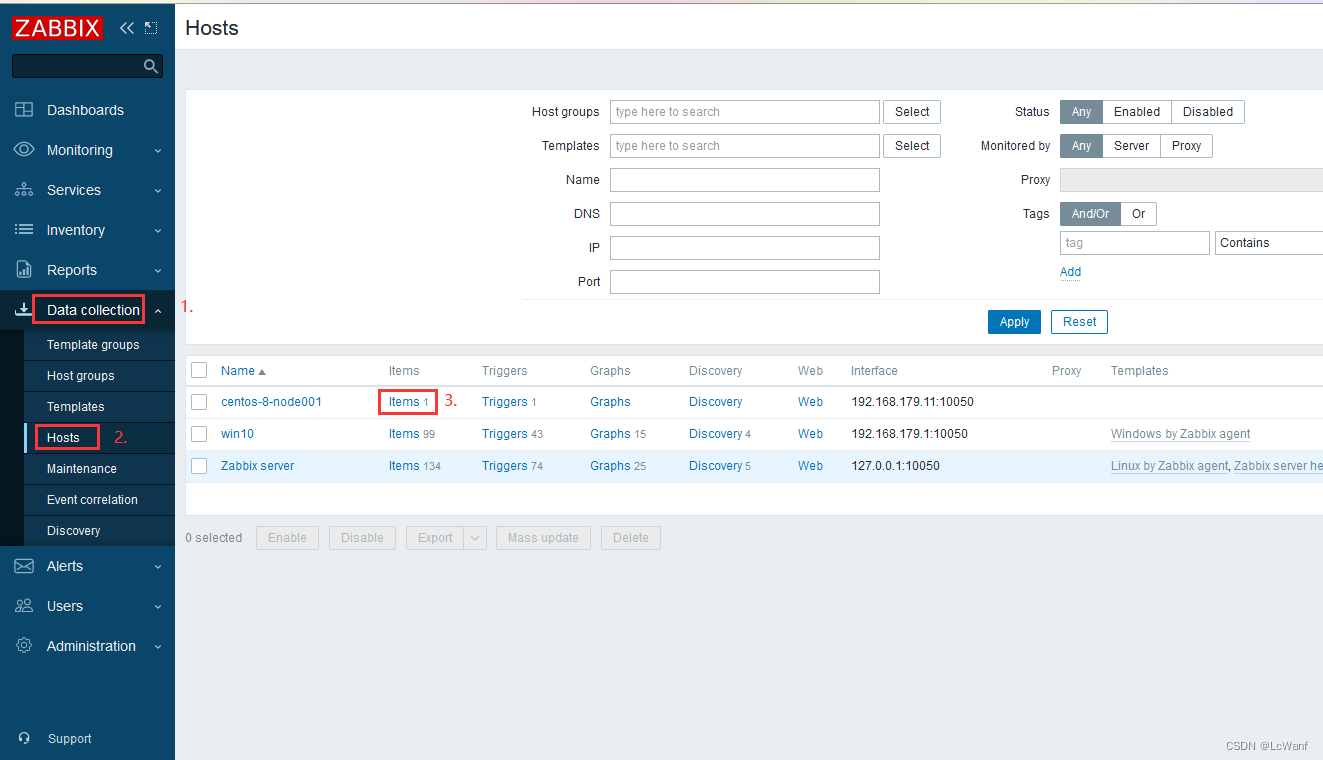Click the Services icon
Screen dimensions: 1323x760
(x=24, y=190)
